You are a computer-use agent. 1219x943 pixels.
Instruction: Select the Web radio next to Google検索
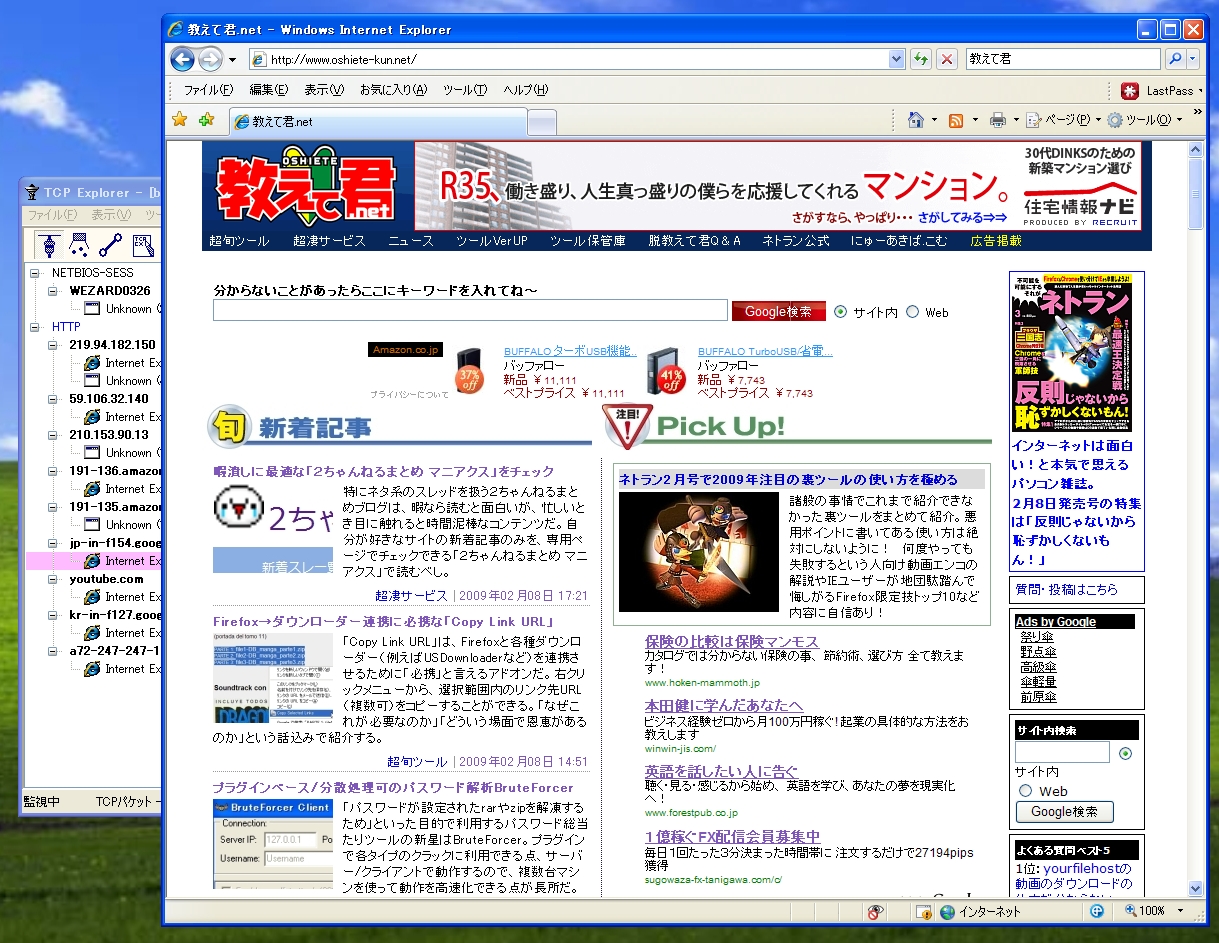912,312
